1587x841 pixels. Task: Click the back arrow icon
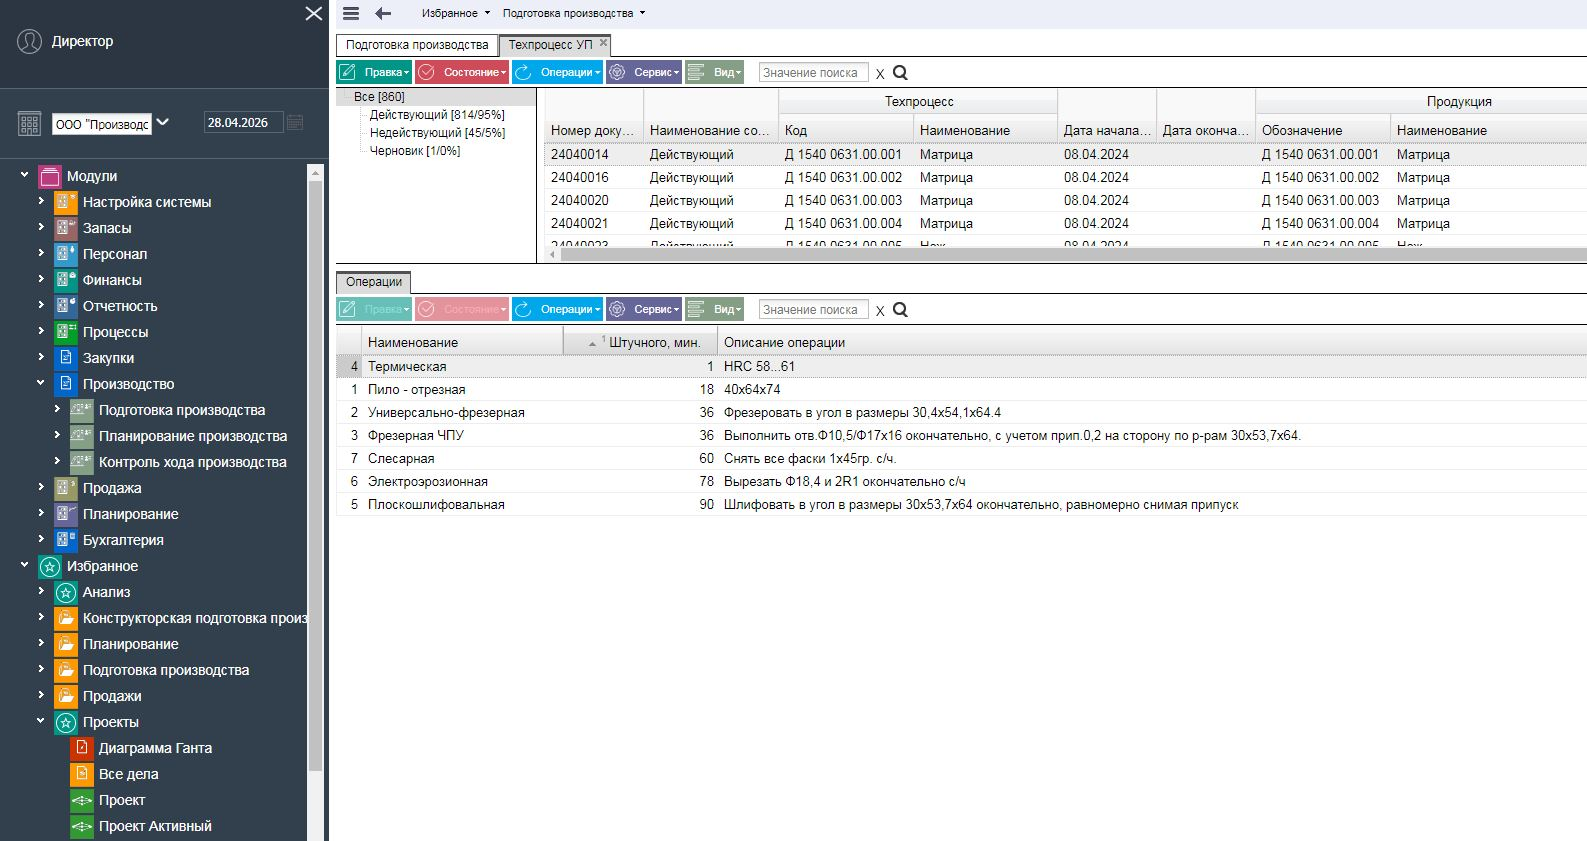(x=382, y=13)
